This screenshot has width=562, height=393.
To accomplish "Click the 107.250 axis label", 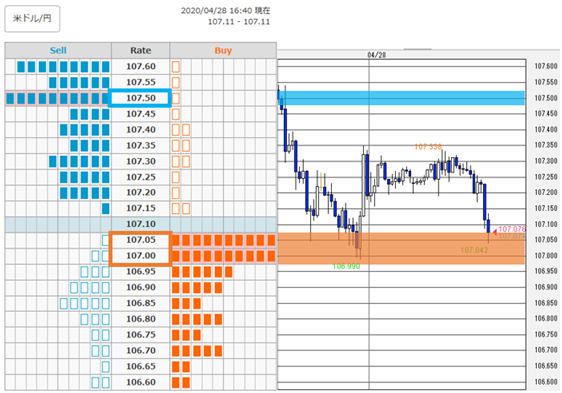I will coord(546,177).
